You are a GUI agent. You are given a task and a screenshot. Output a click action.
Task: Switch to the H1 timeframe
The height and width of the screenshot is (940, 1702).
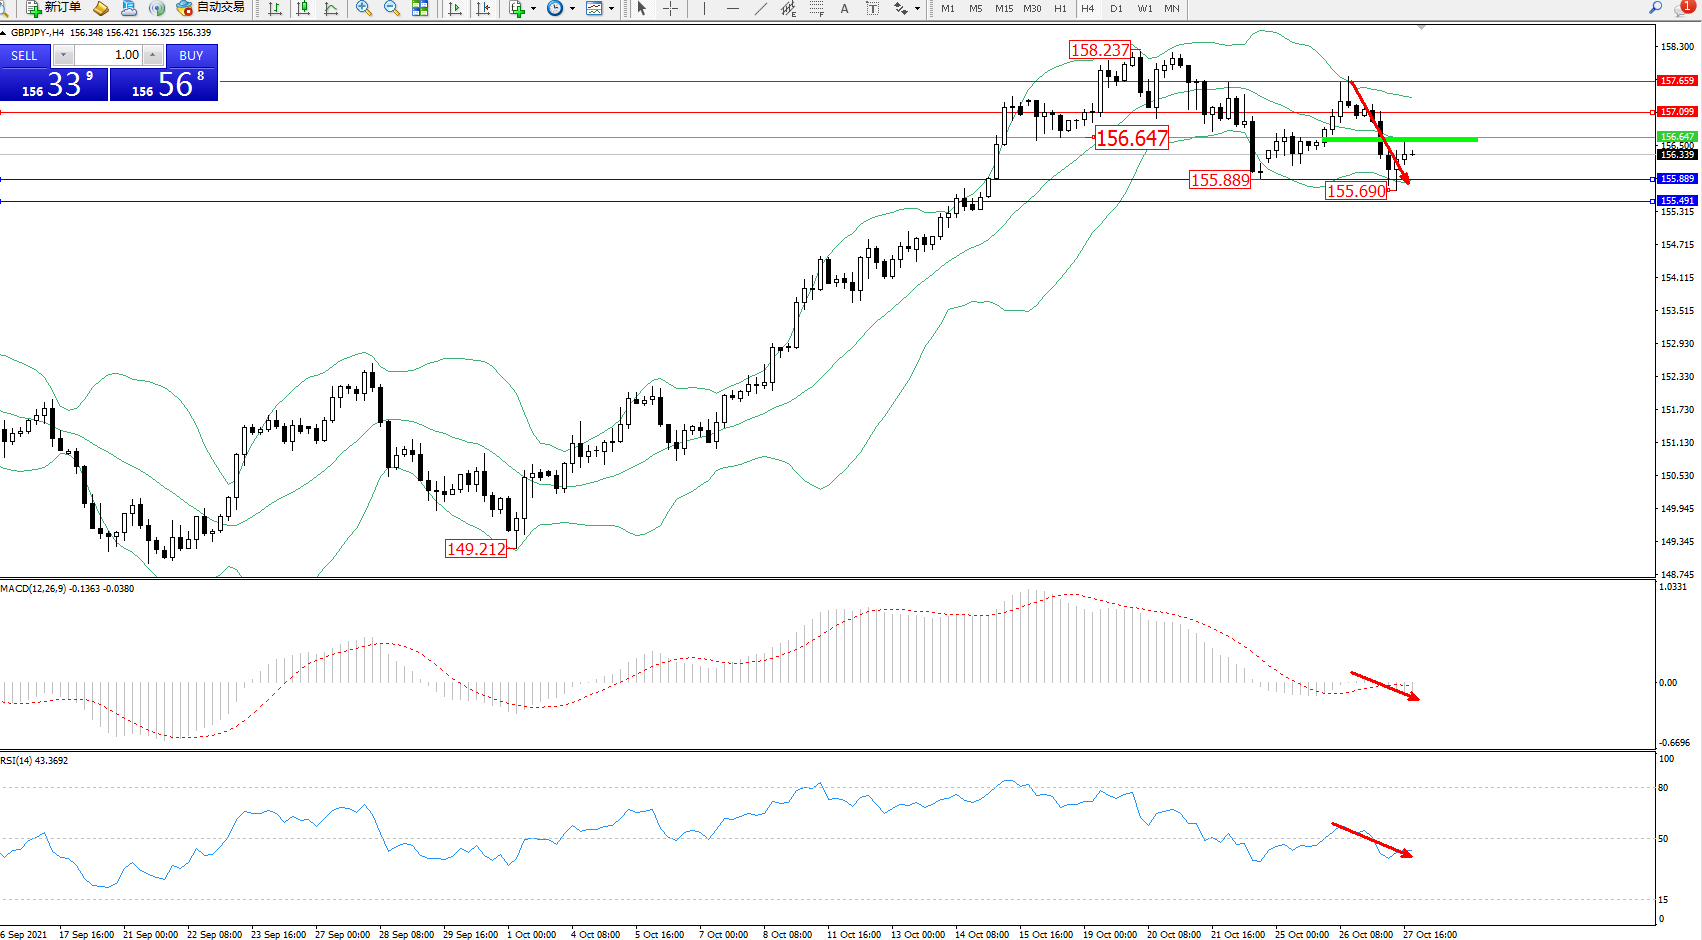pos(1060,8)
